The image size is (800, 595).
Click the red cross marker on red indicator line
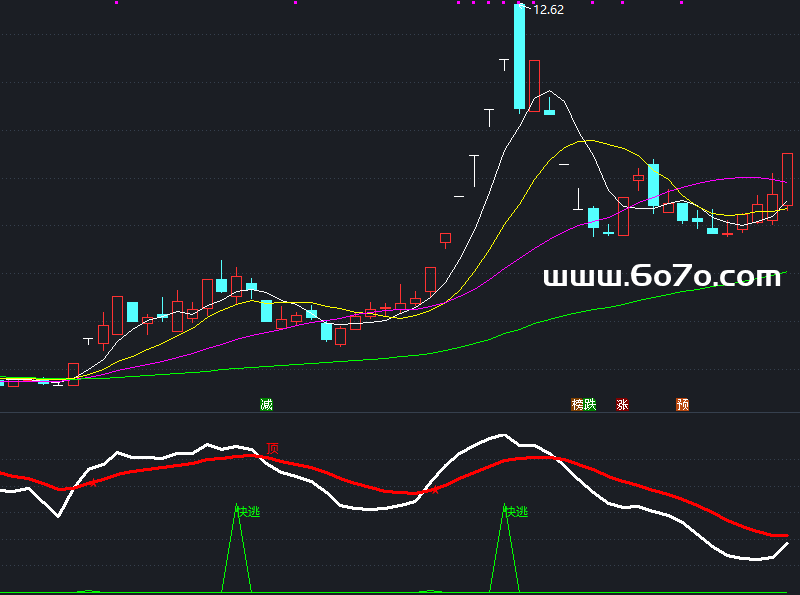click(433, 490)
